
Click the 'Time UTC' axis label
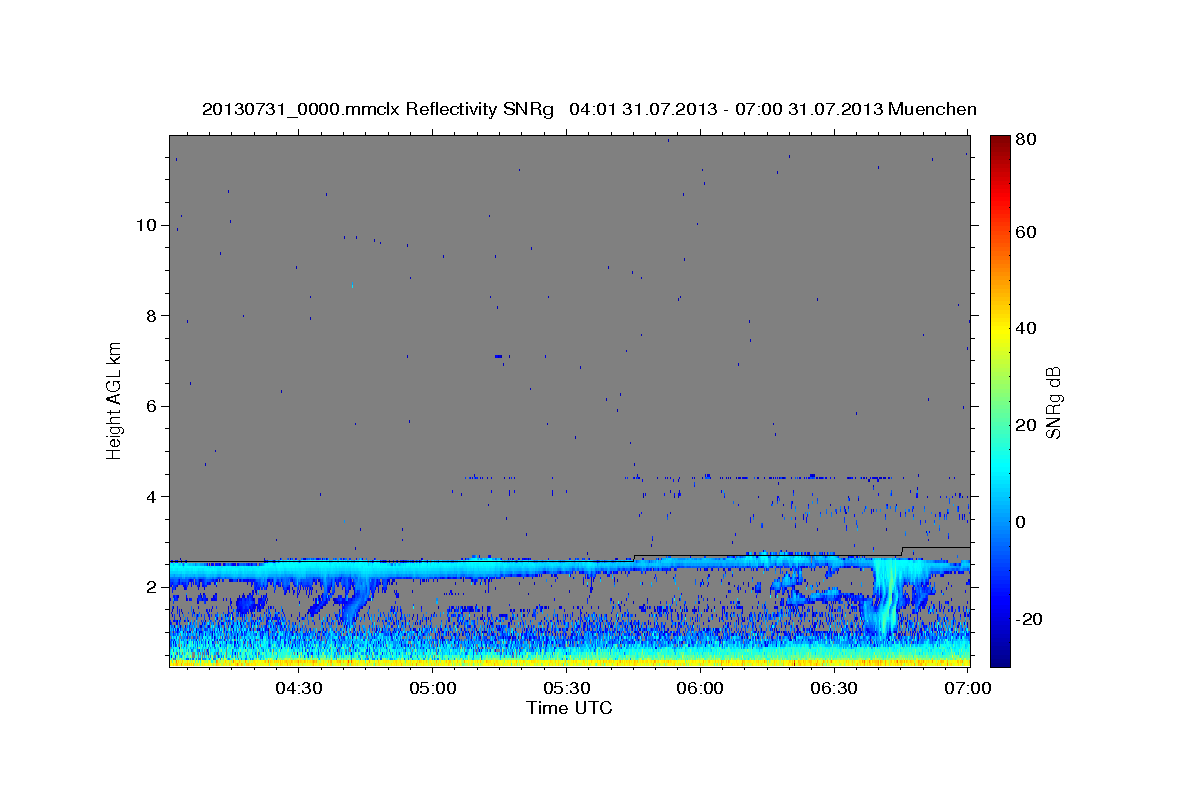tap(569, 708)
